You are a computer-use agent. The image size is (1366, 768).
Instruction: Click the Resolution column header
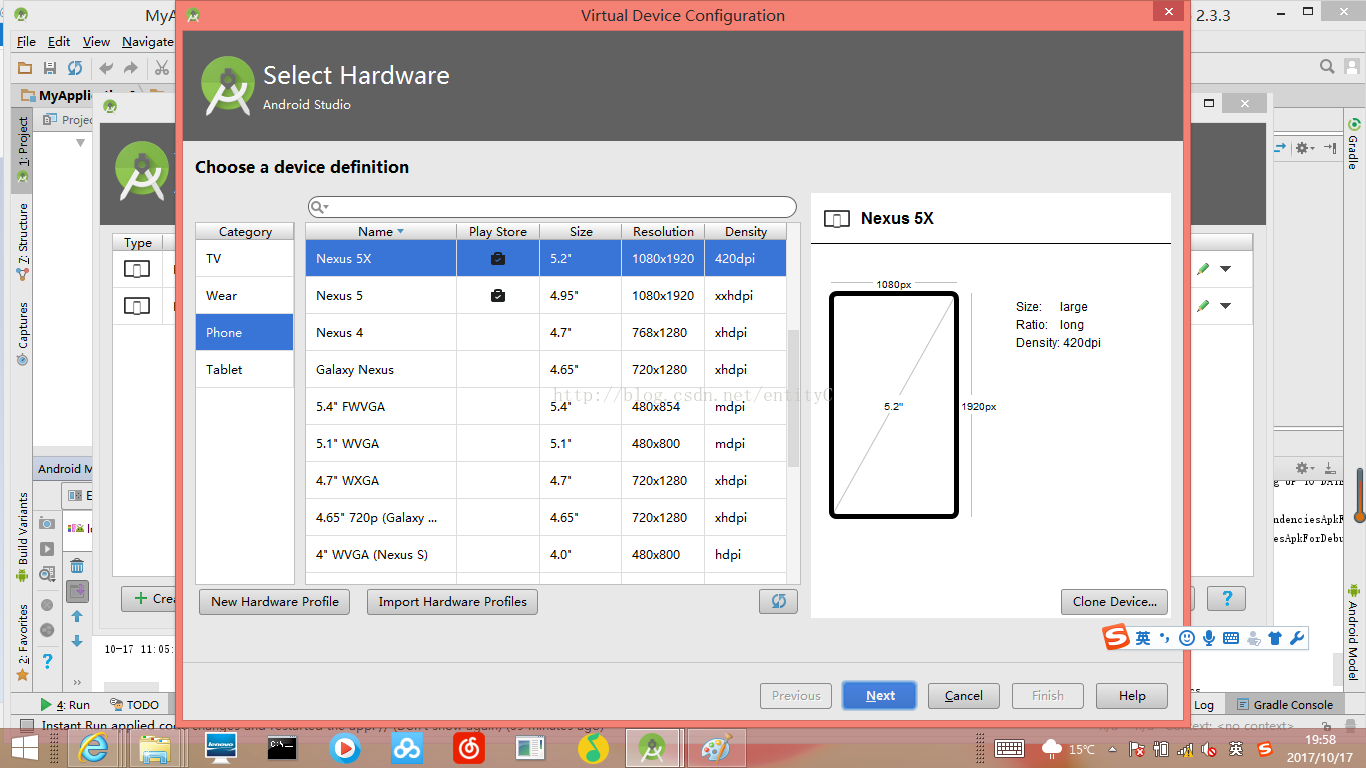coord(663,231)
